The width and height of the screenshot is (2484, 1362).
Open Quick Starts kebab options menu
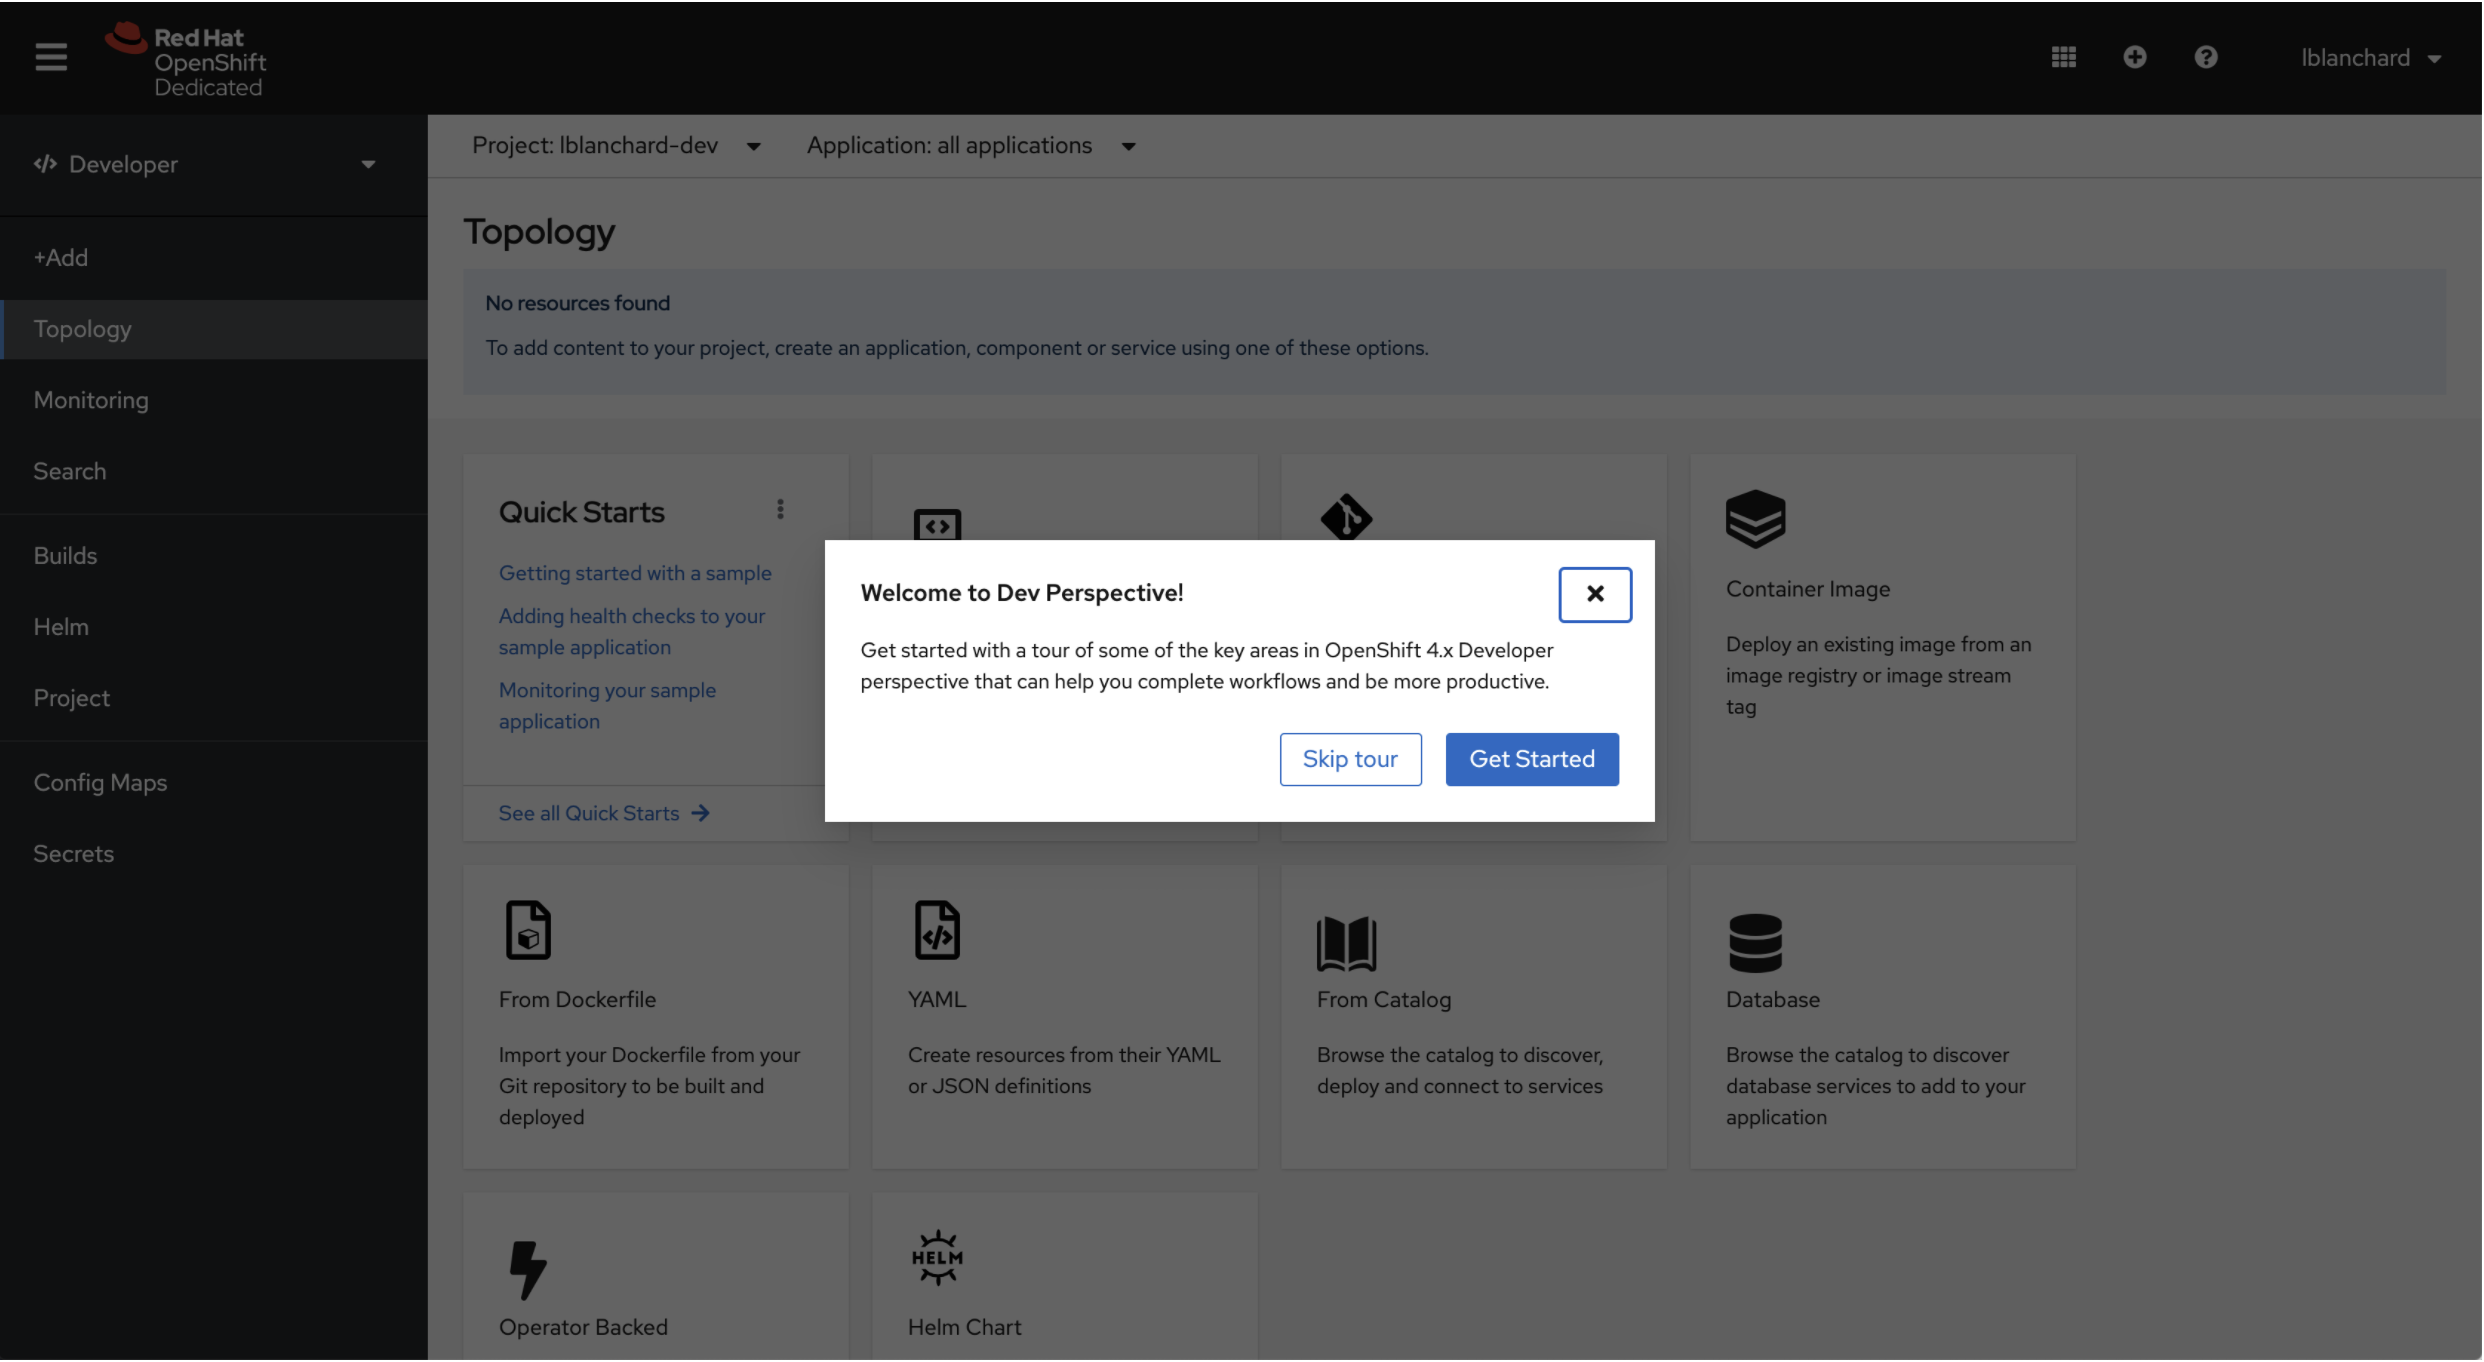780,510
